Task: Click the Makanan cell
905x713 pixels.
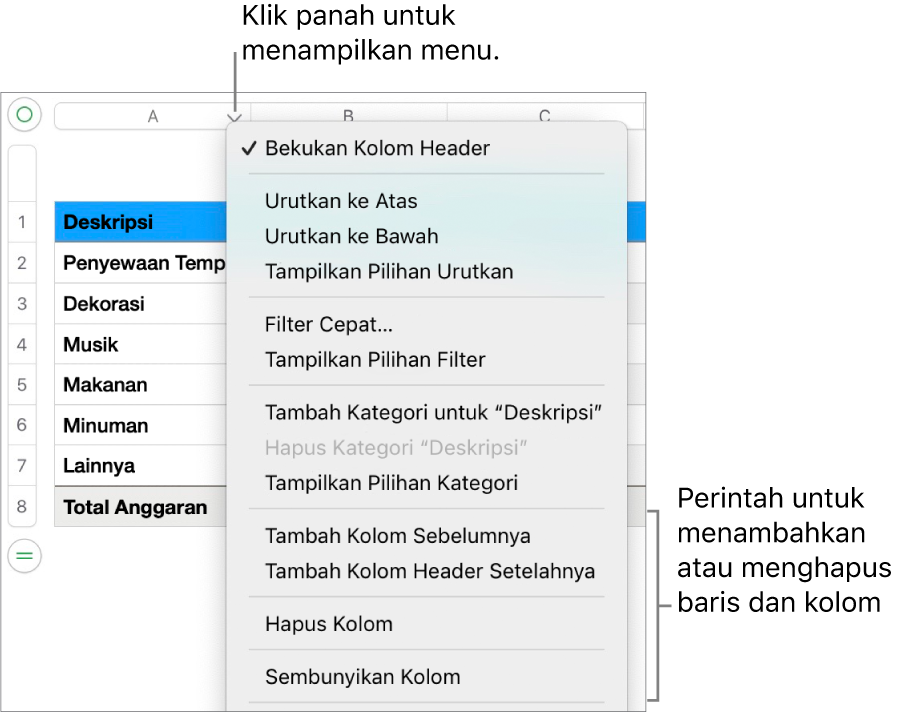Action: point(141,385)
